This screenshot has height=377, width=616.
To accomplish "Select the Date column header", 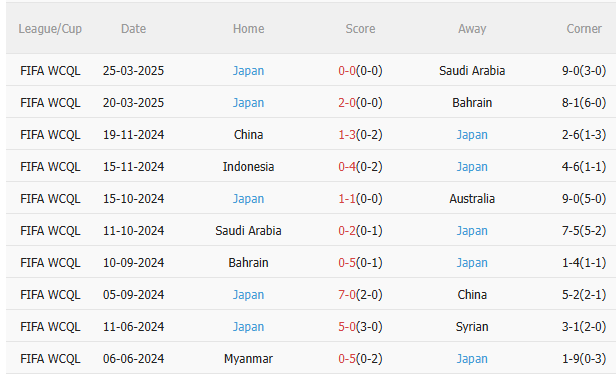I will tap(134, 29).
